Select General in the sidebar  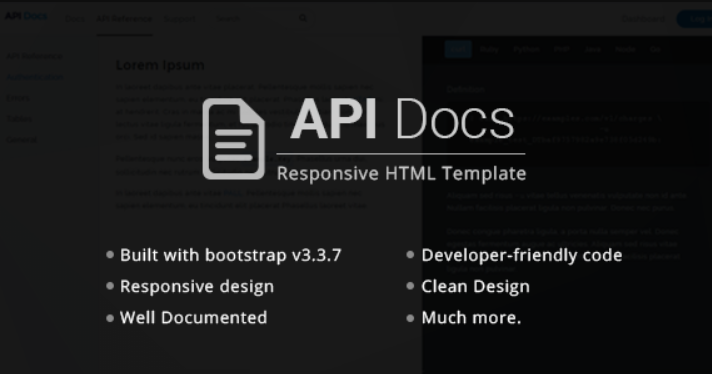[22, 140]
